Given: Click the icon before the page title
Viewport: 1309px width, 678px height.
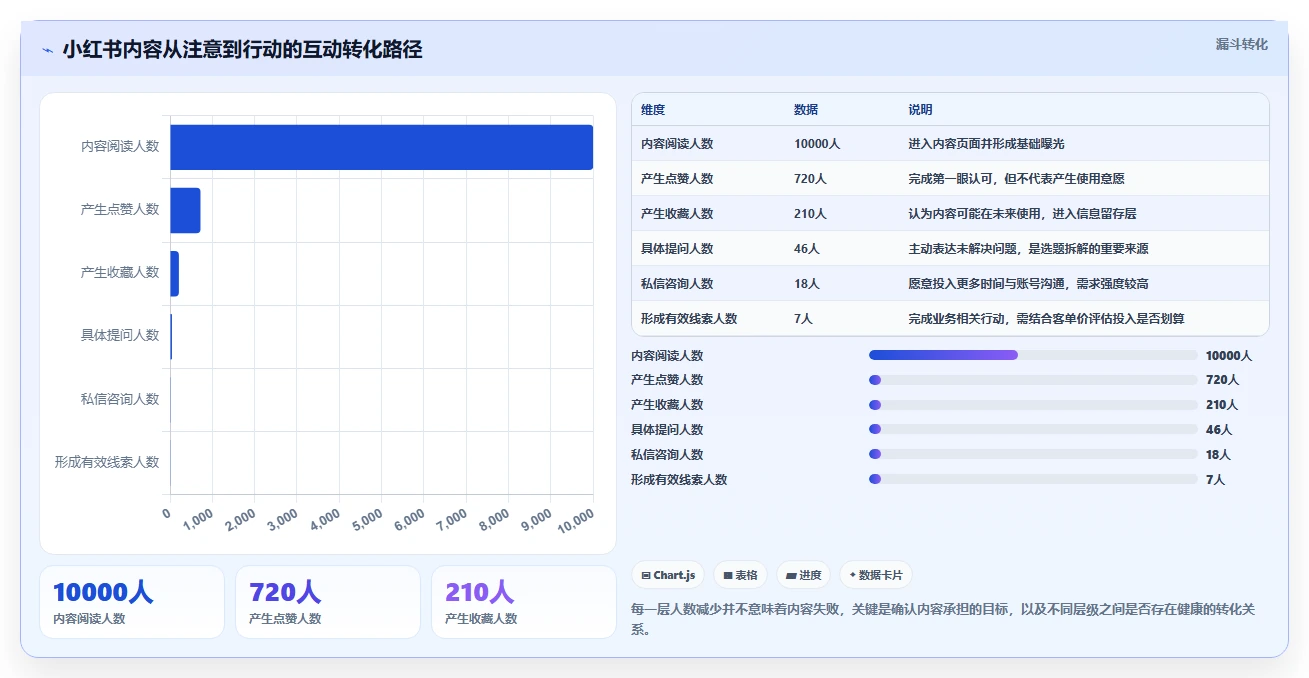Looking at the screenshot, I should pyautogui.click(x=47, y=50).
